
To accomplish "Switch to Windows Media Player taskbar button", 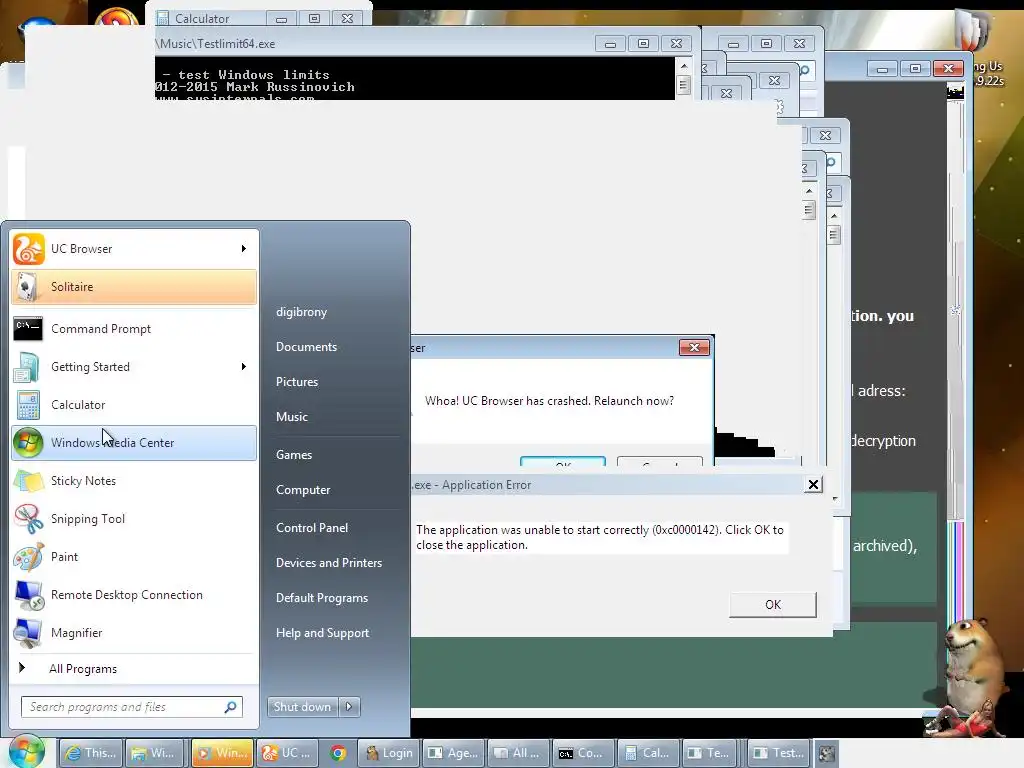I will 222,753.
